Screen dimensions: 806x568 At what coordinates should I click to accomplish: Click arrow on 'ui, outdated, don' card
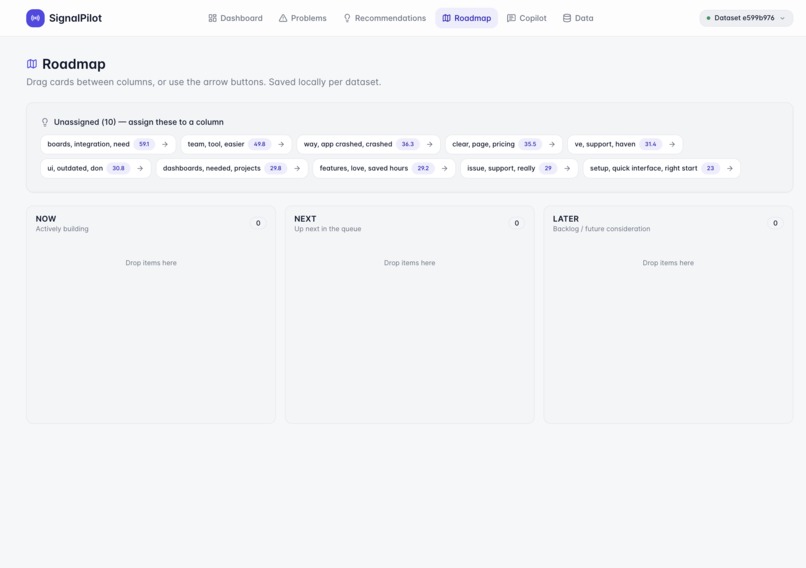[140, 169]
